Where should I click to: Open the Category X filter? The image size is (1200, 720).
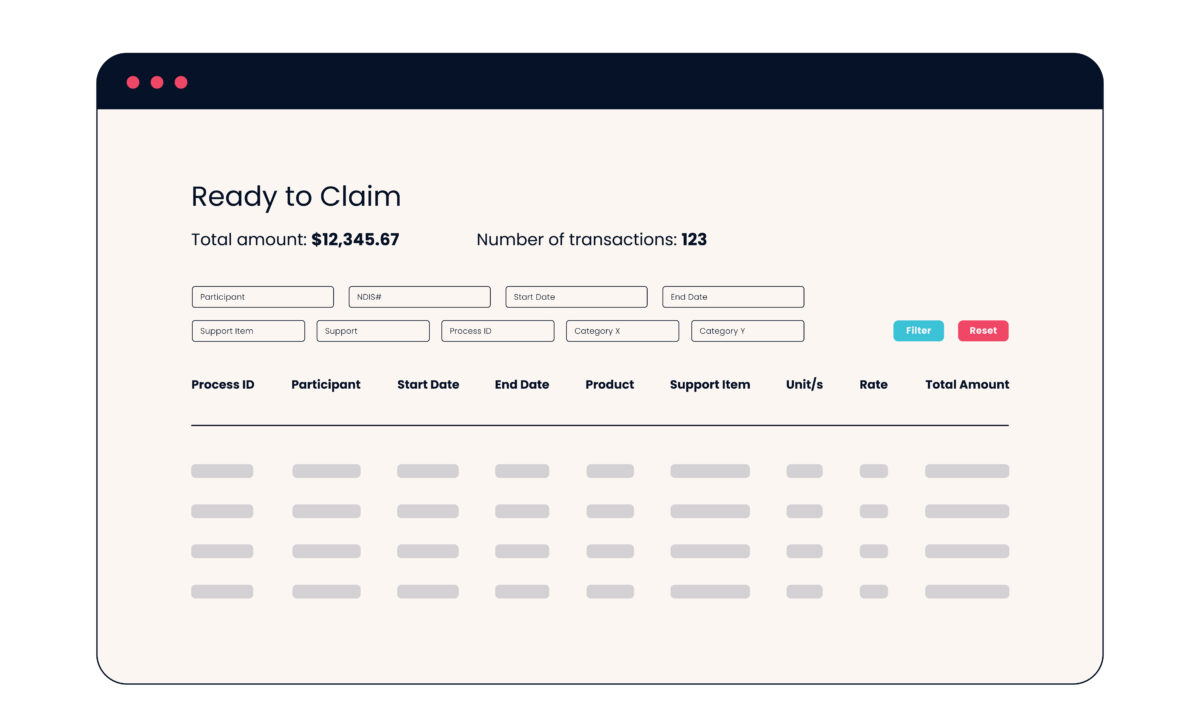click(622, 330)
